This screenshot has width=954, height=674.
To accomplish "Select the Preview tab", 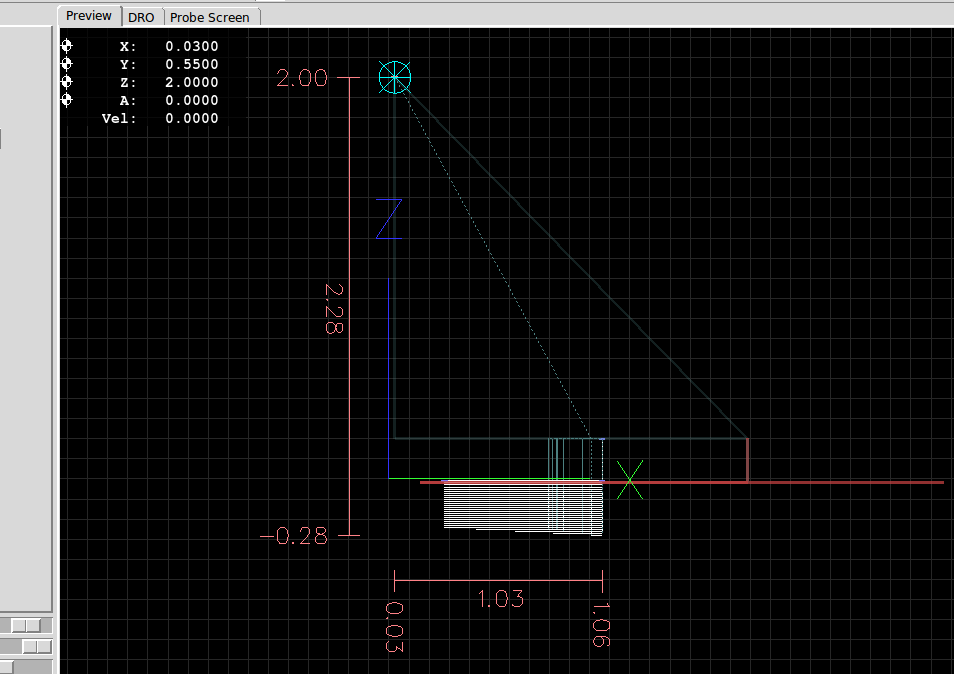I will point(89,16).
